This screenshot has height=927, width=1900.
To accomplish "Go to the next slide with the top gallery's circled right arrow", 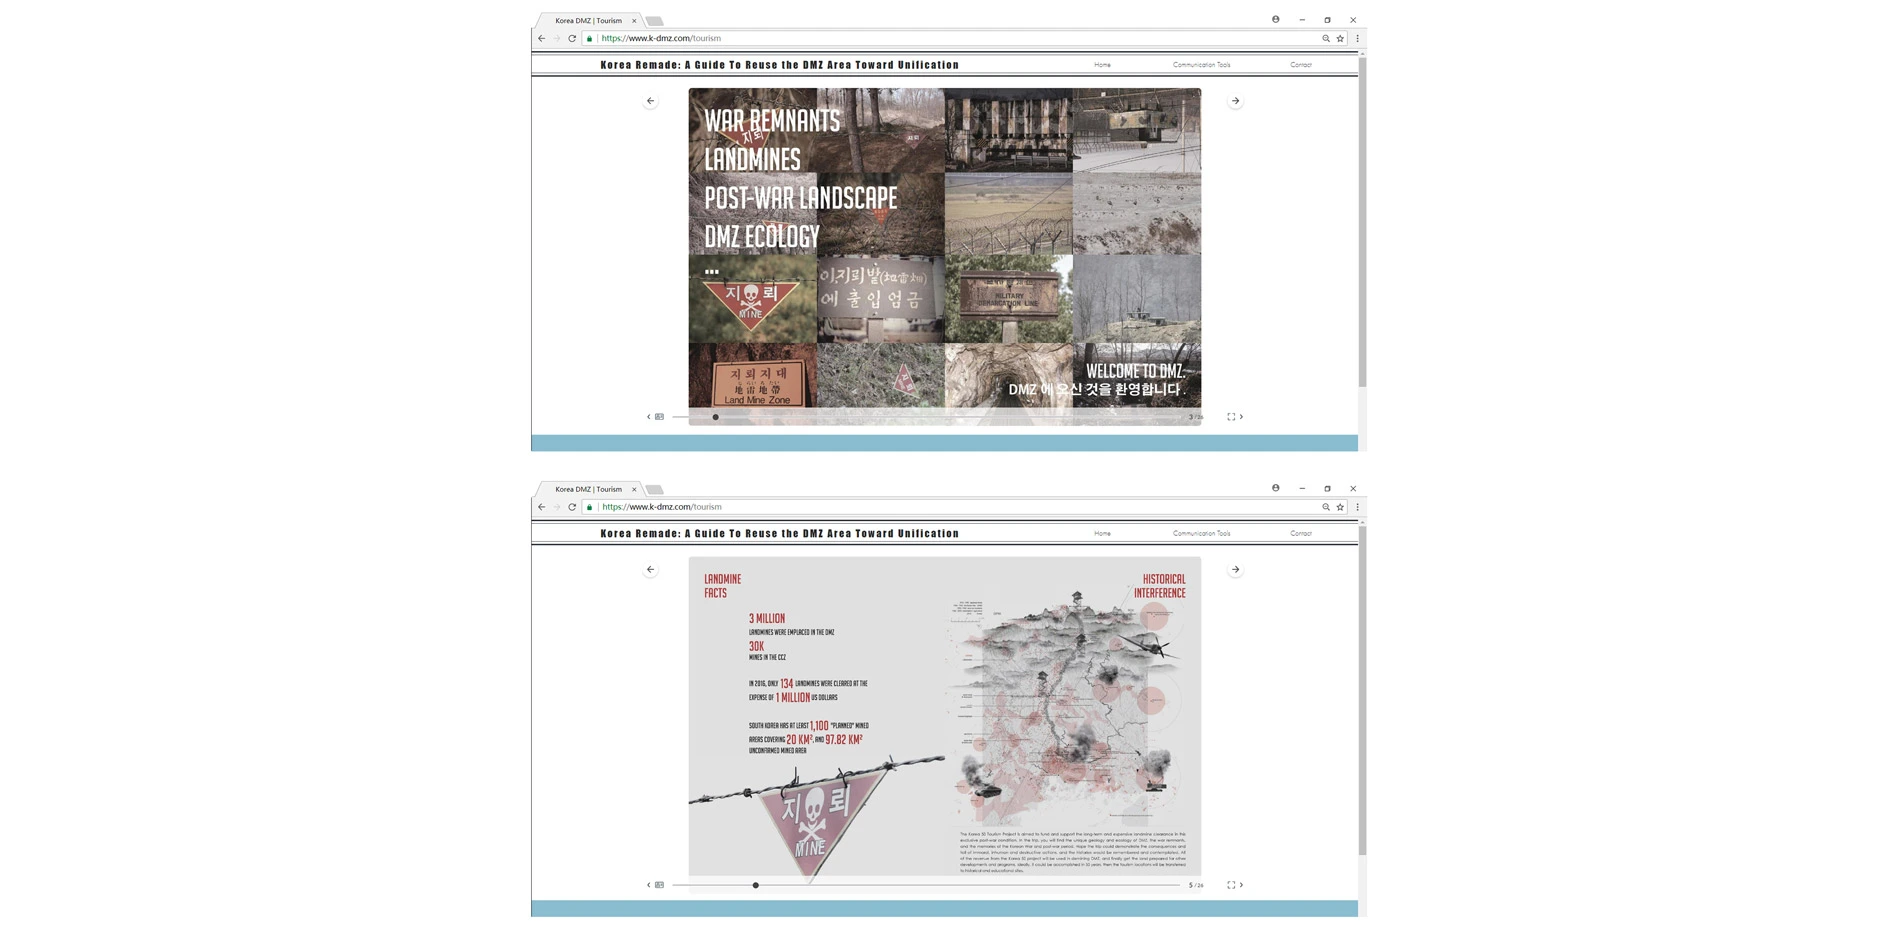I will [x=1235, y=101].
